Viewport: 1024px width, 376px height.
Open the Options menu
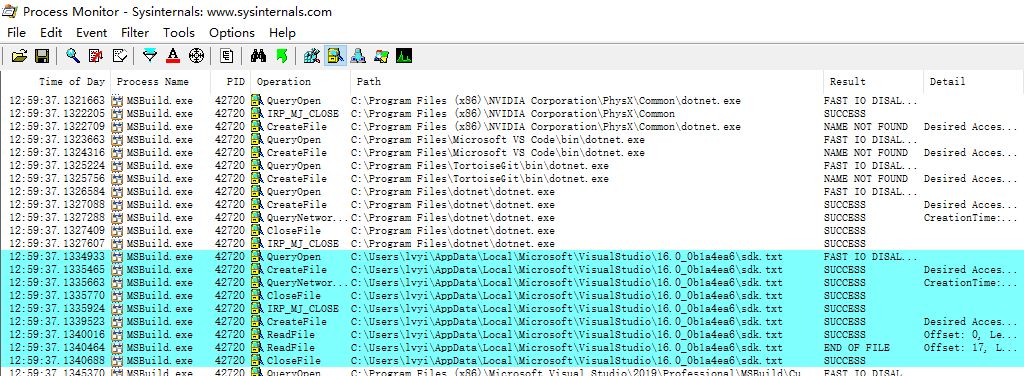click(x=232, y=33)
